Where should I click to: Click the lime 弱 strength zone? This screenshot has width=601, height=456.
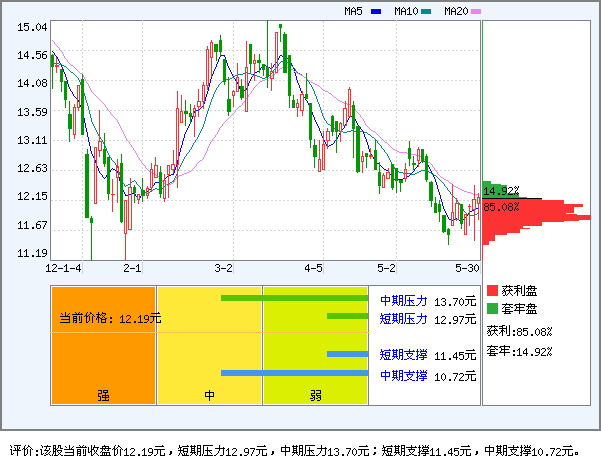tap(315, 345)
